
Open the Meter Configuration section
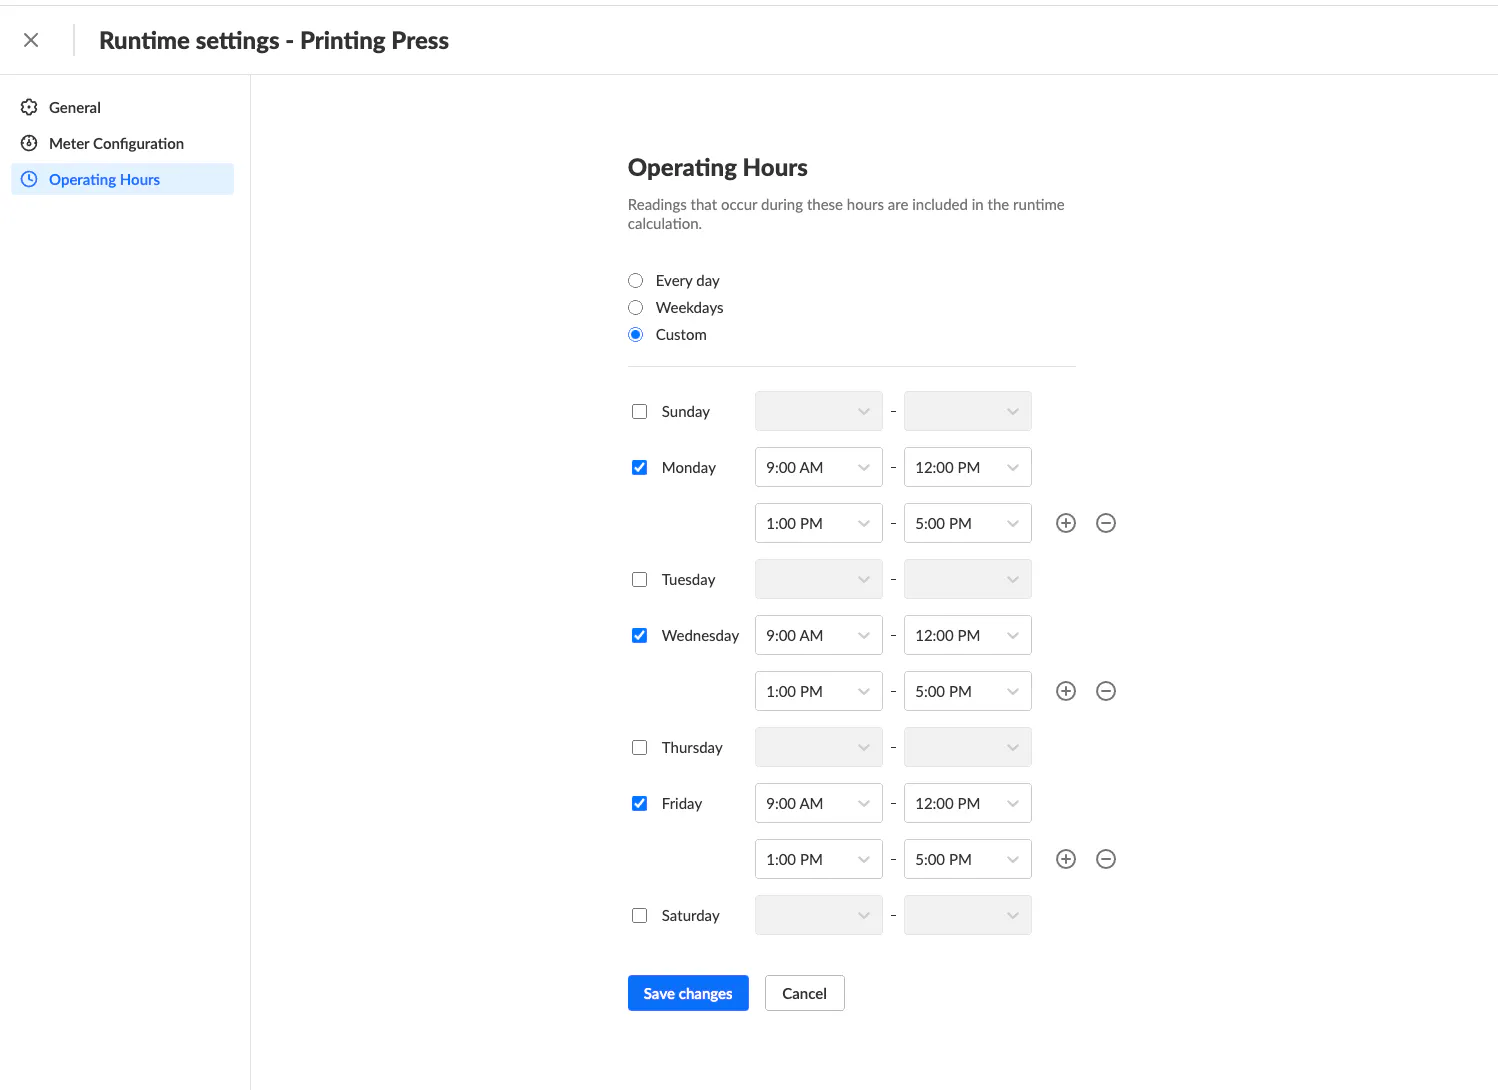click(x=122, y=143)
